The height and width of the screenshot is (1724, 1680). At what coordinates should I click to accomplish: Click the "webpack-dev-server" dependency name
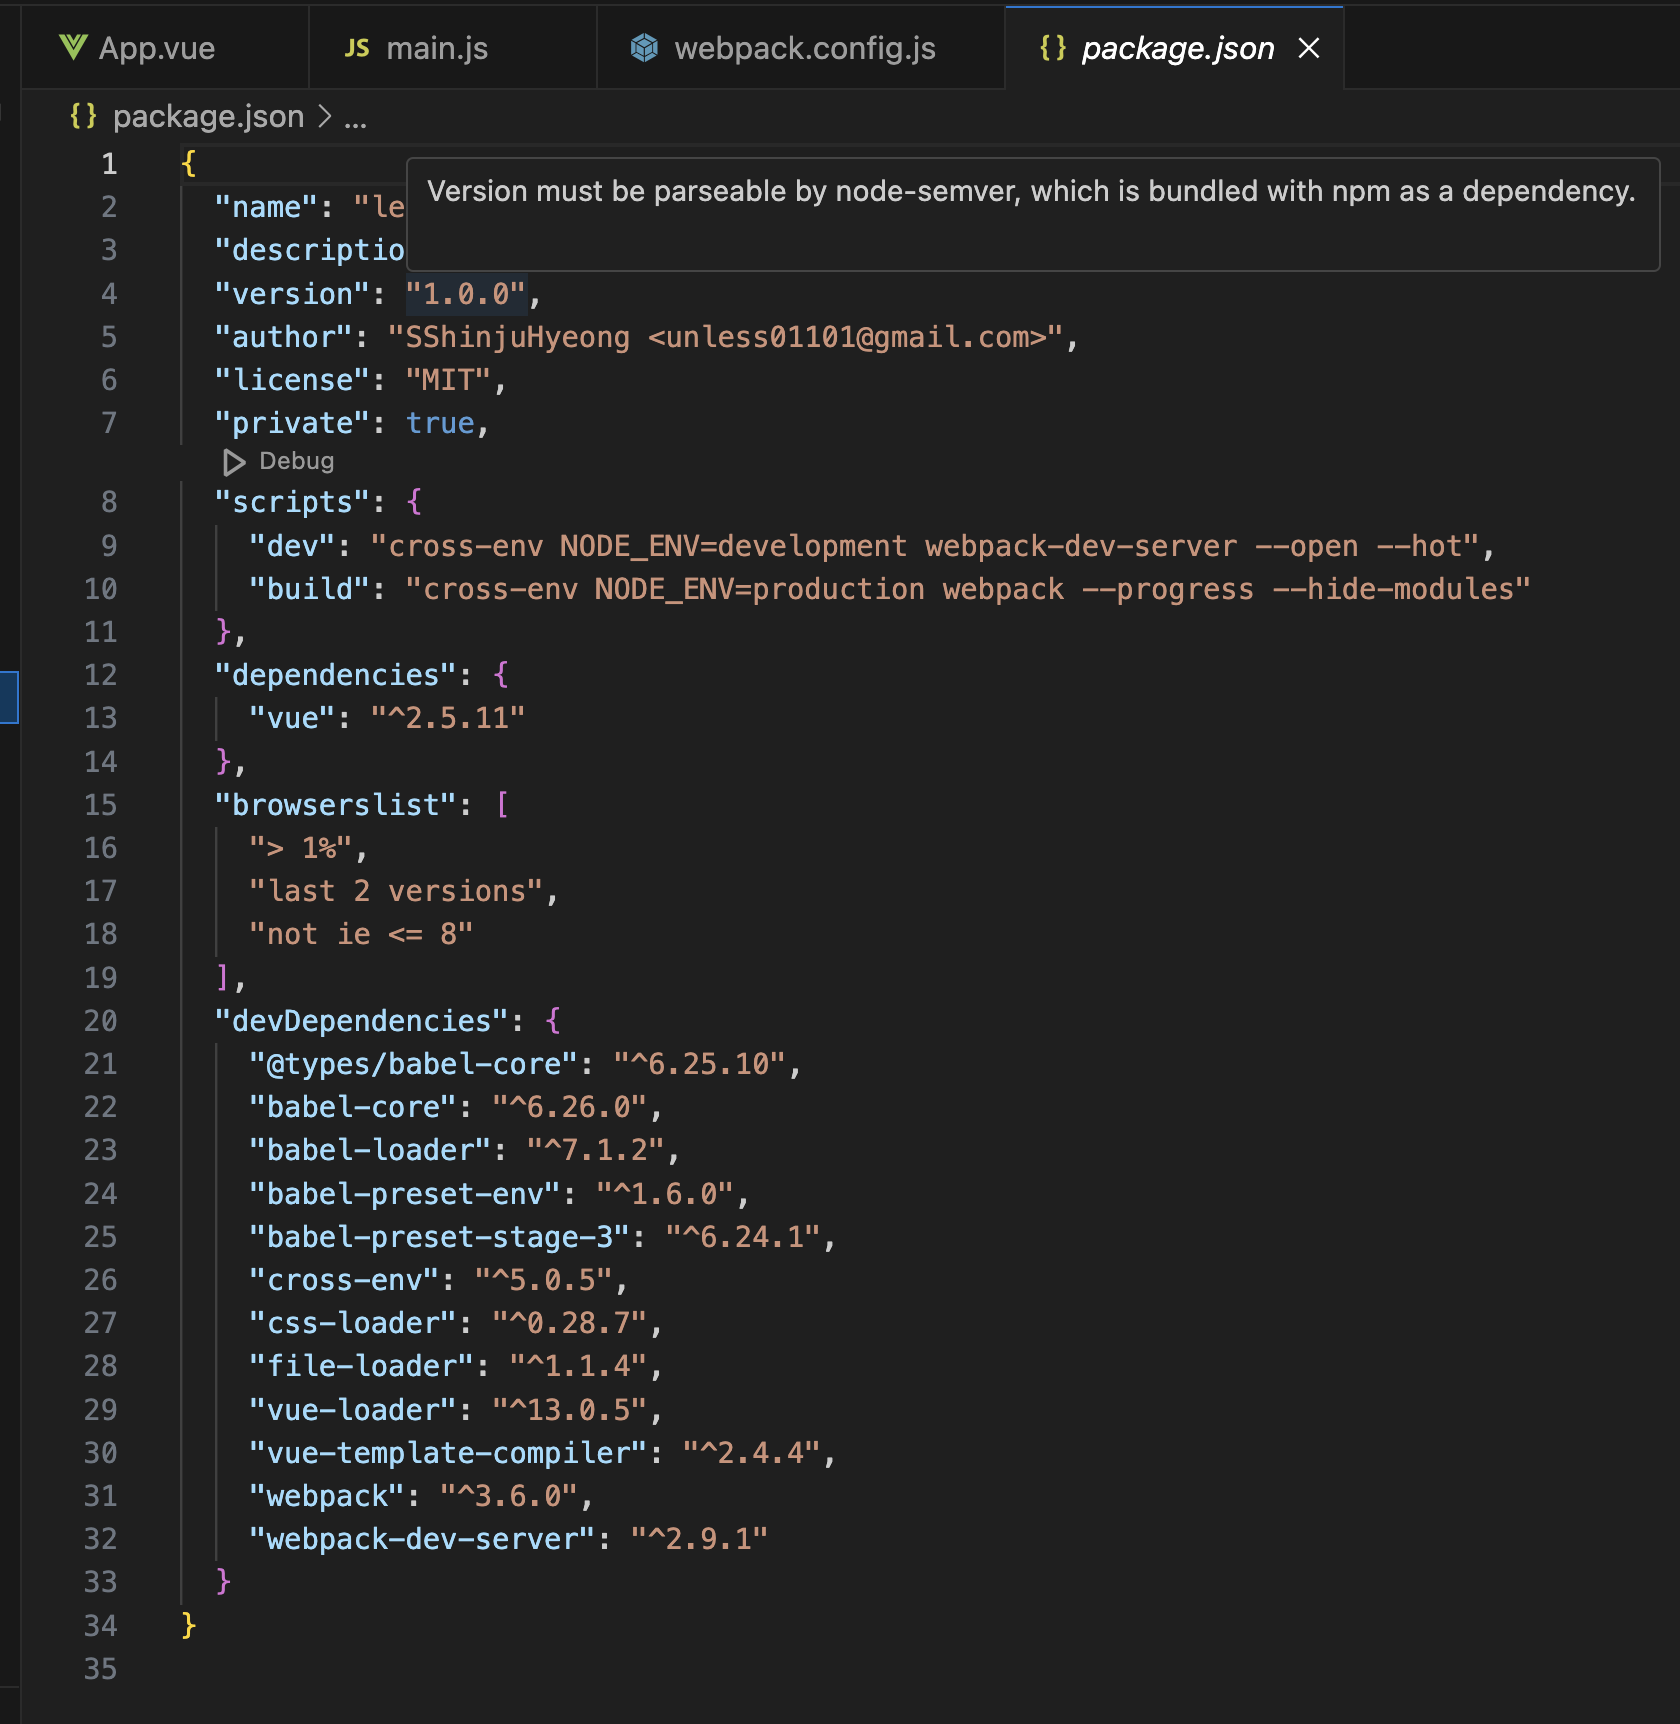click(422, 1539)
